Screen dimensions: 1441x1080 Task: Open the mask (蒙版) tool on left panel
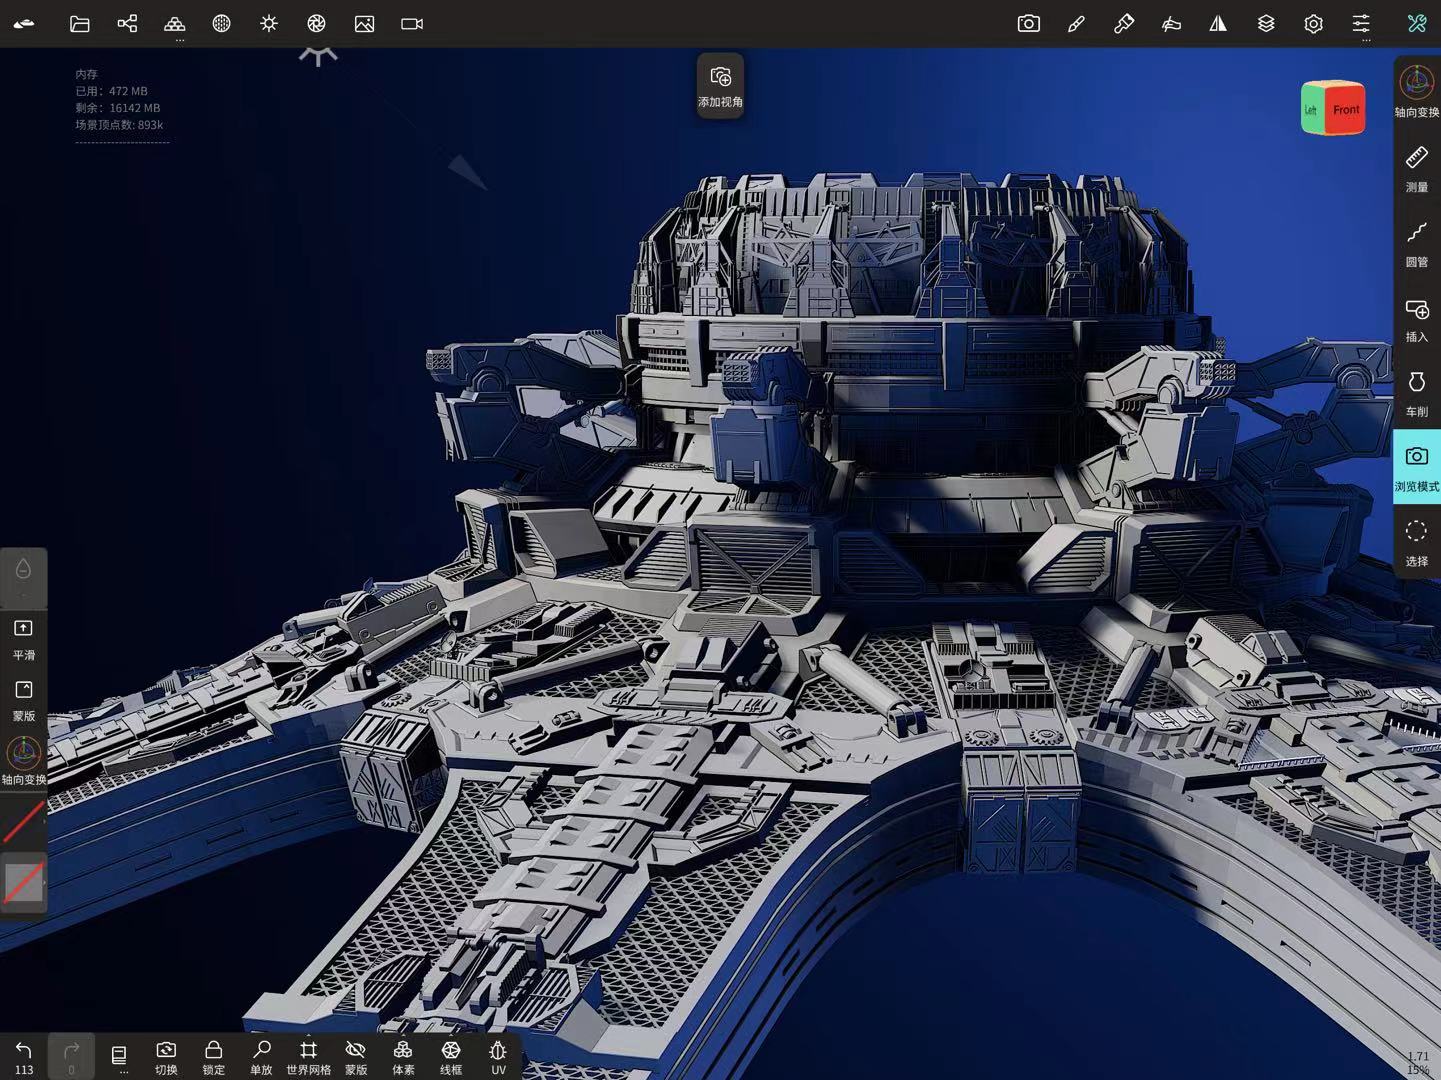click(x=23, y=699)
